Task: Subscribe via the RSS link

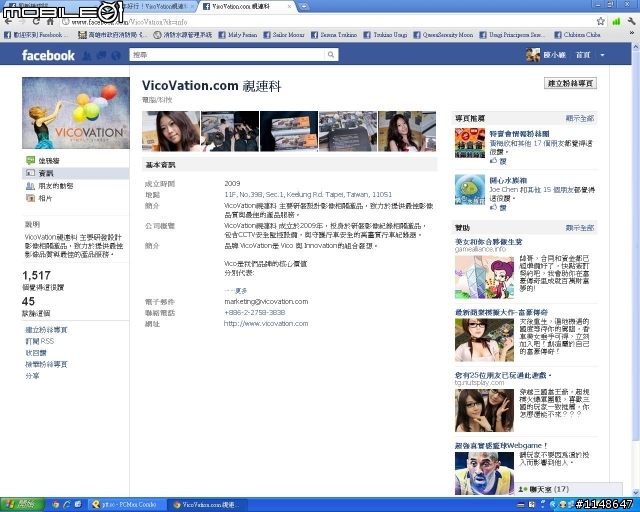Action: pyautogui.click(x=40, y=341)
